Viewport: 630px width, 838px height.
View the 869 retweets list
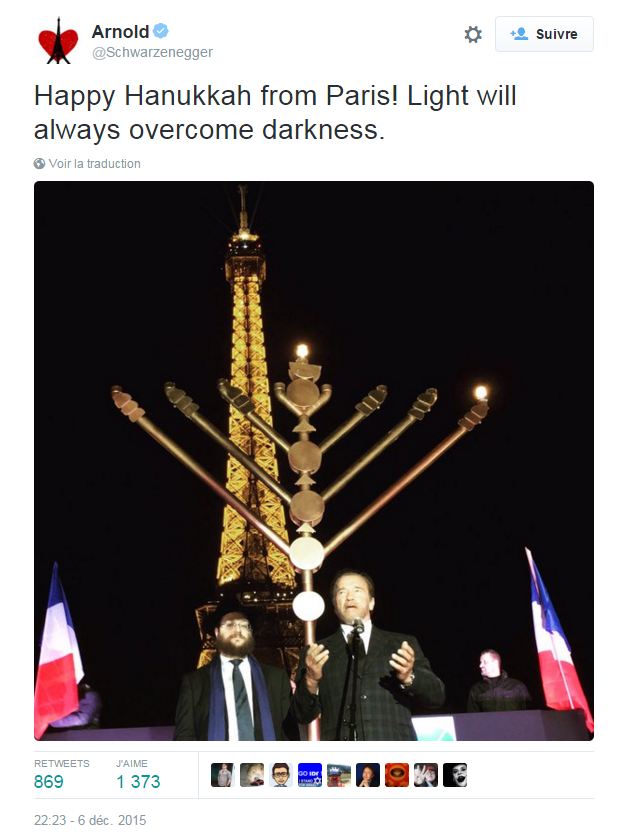coord(61,775)
